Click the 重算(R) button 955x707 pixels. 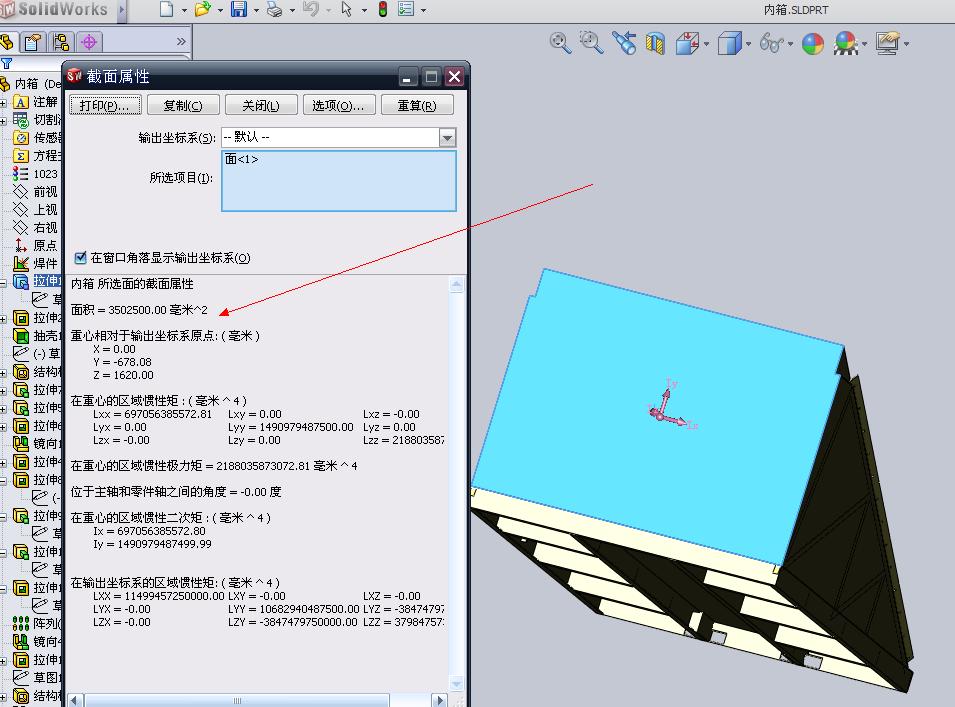[x=417, y=105]
